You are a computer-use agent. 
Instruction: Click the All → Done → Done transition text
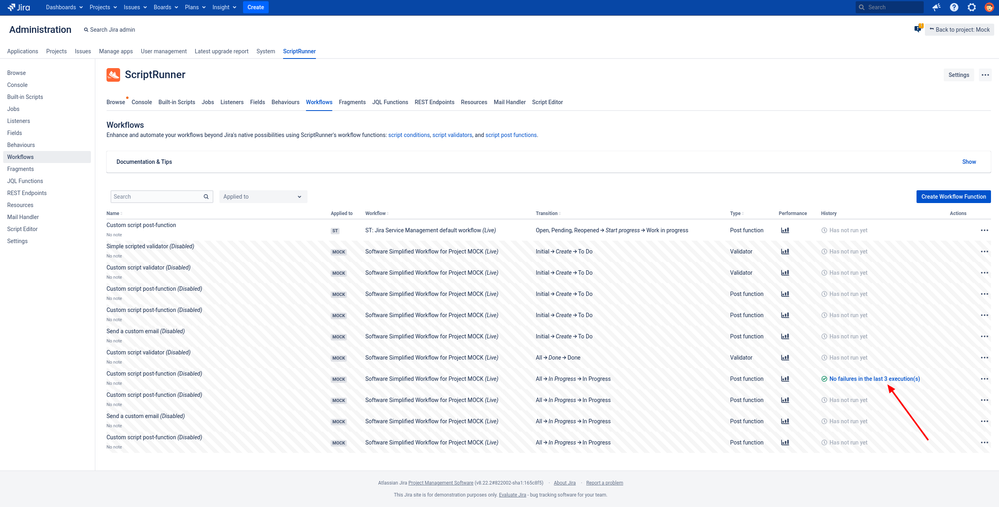[558, 358]
